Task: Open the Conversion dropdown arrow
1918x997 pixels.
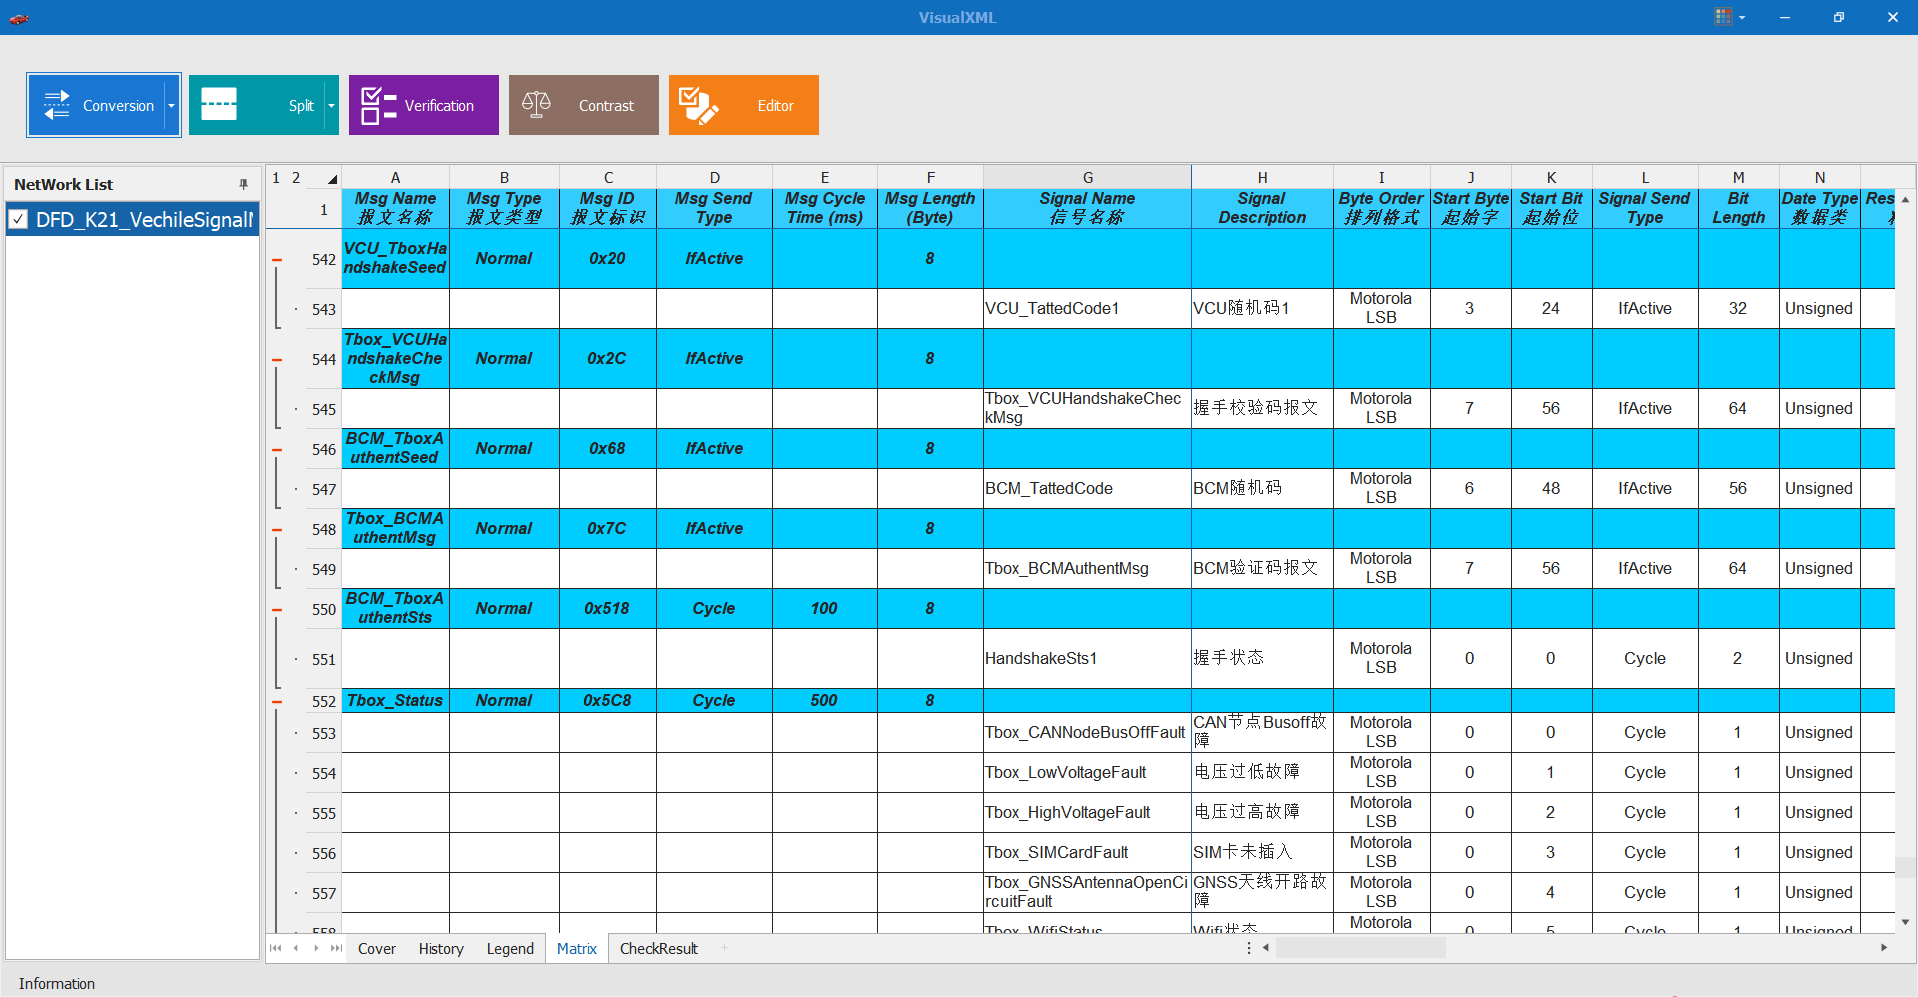Action: point(171,105)
